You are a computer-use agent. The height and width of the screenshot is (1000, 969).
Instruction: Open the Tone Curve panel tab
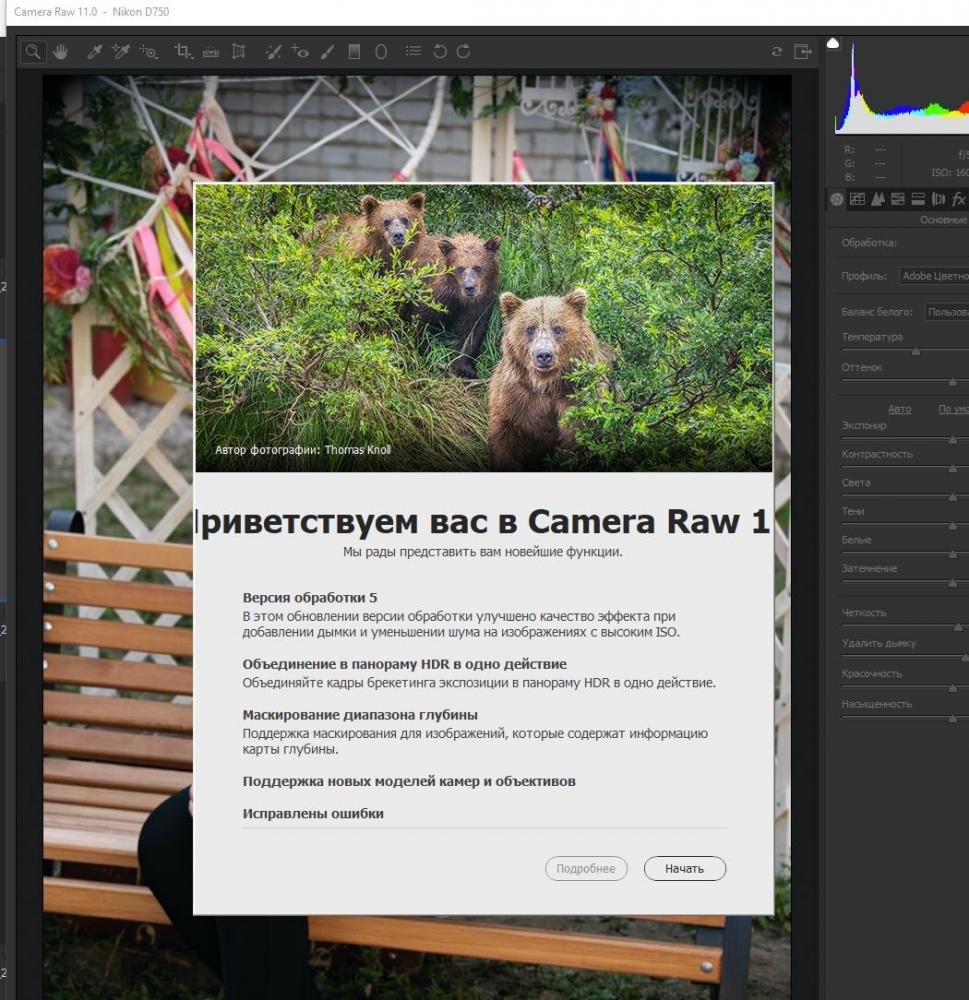(857, 200)
